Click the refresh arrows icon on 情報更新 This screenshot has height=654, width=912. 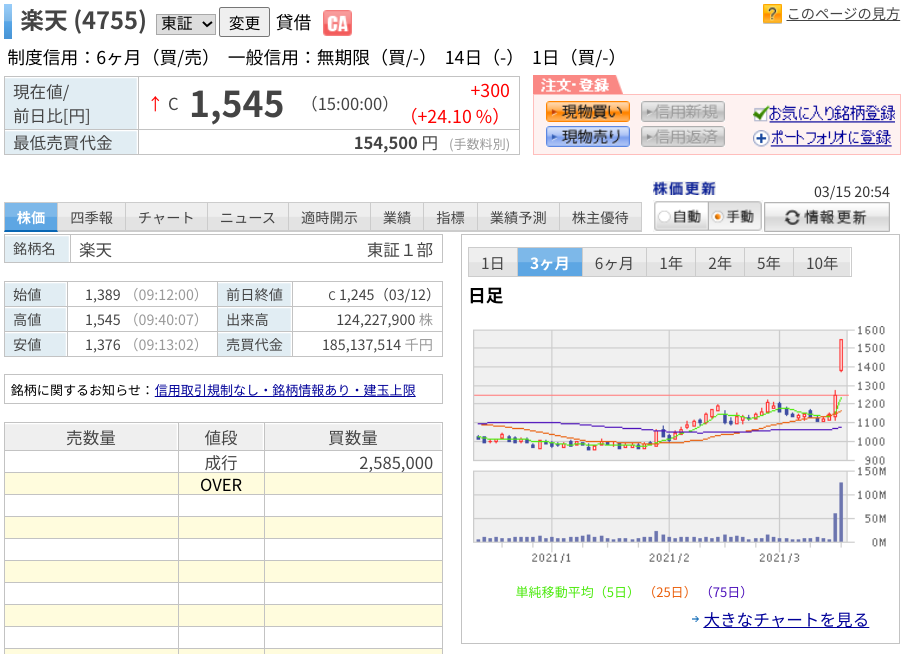coord(792,218)
